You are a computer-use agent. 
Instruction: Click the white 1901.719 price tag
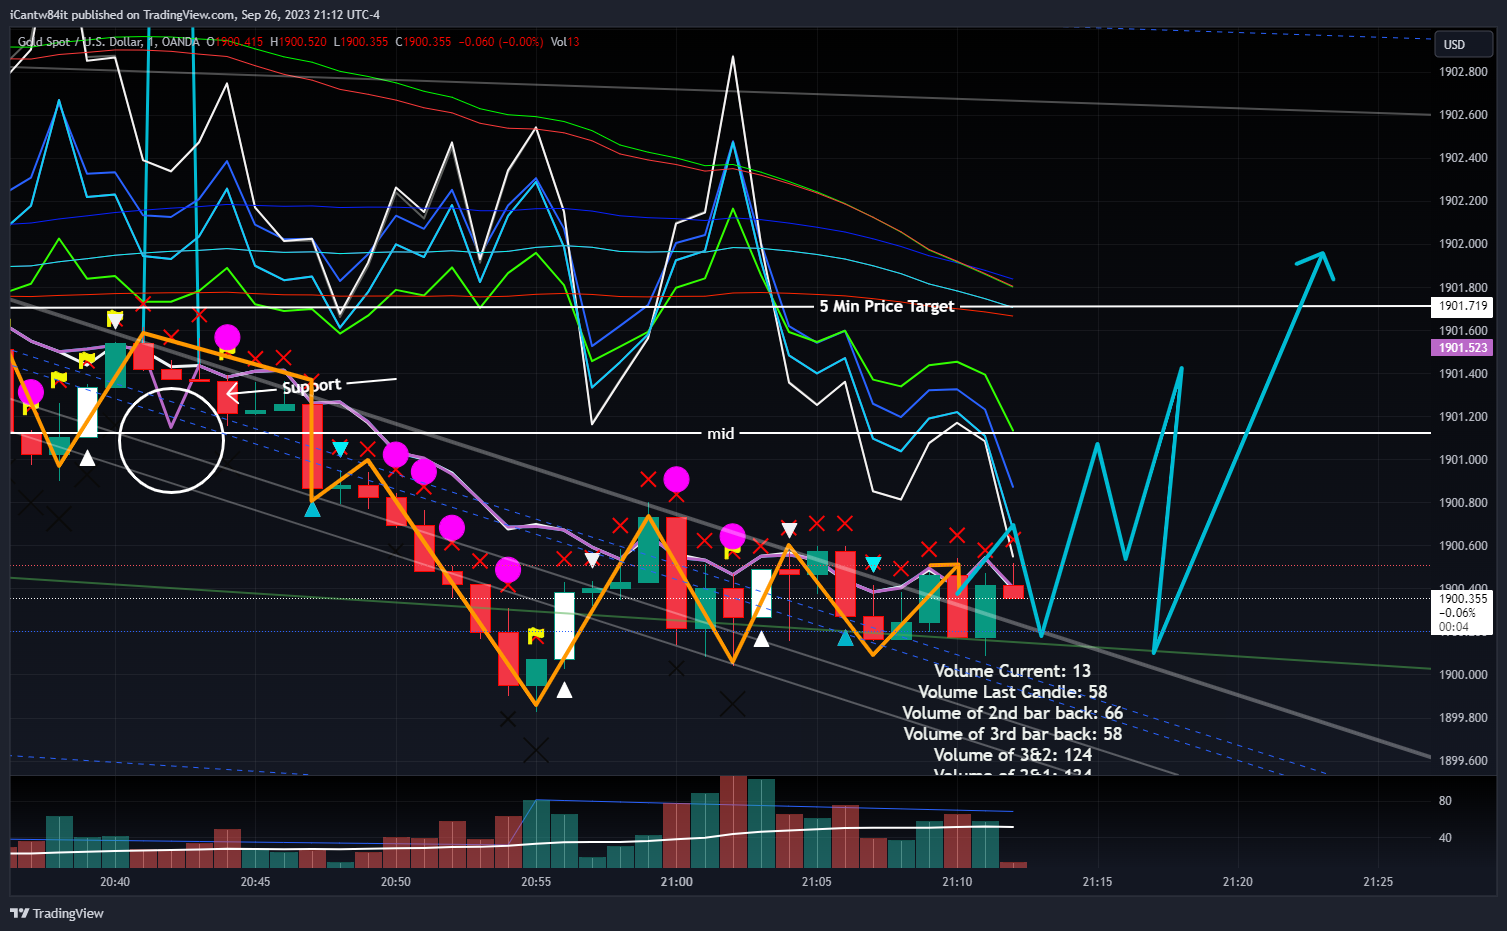click(x=1462, y=306)
